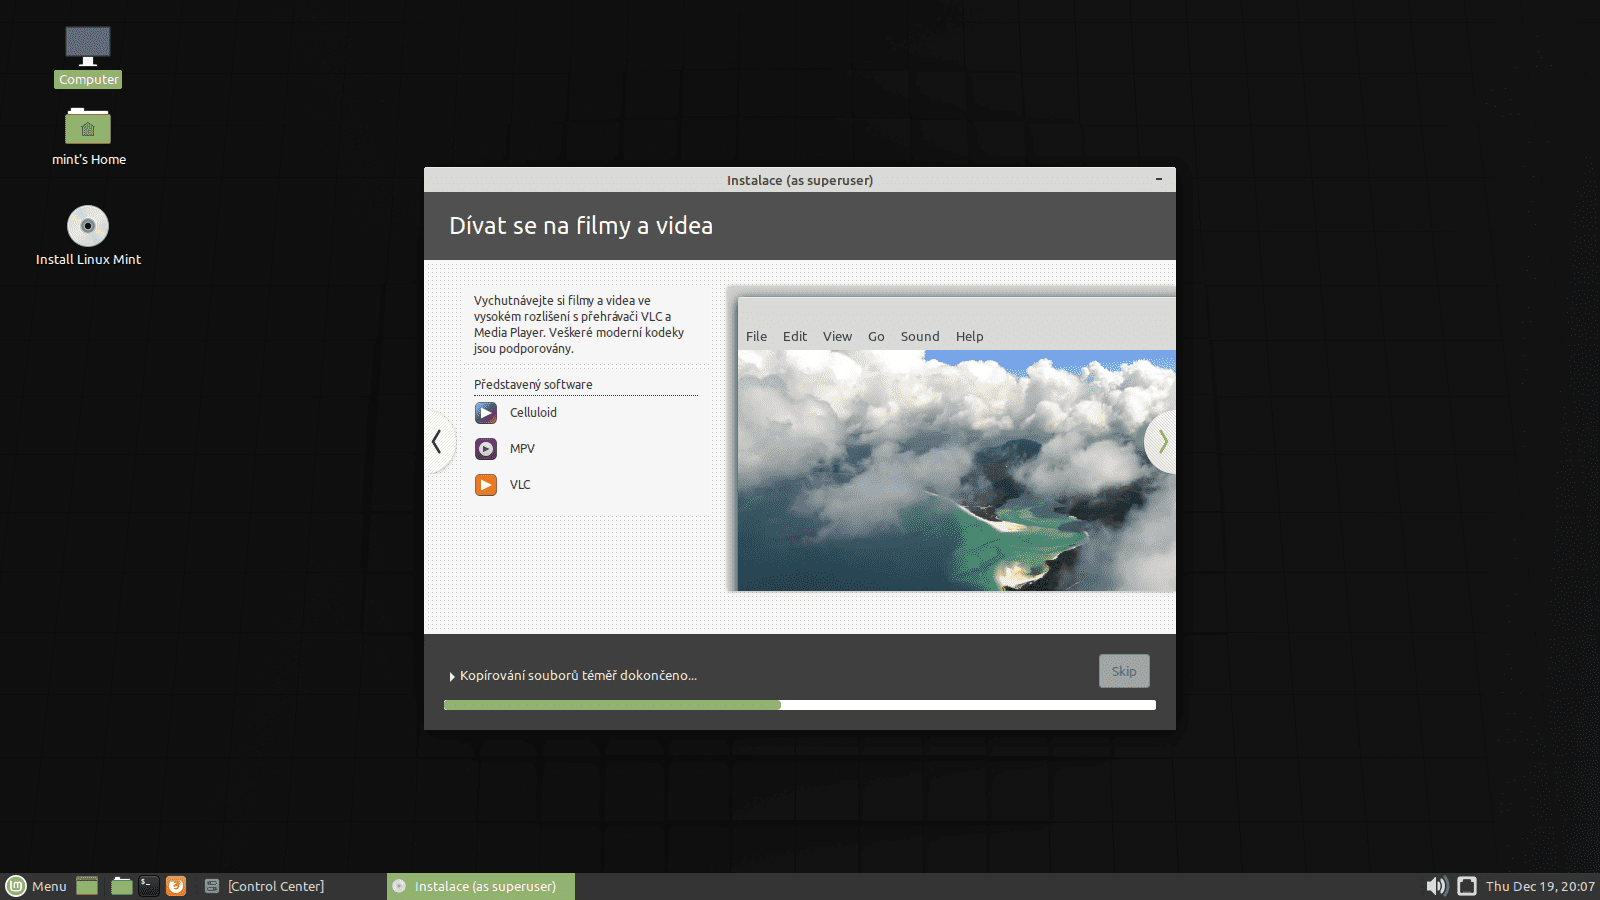Go back a slide using the left arrow
The height and width of the screenshot is (900, 1600).
click(437, 441)
